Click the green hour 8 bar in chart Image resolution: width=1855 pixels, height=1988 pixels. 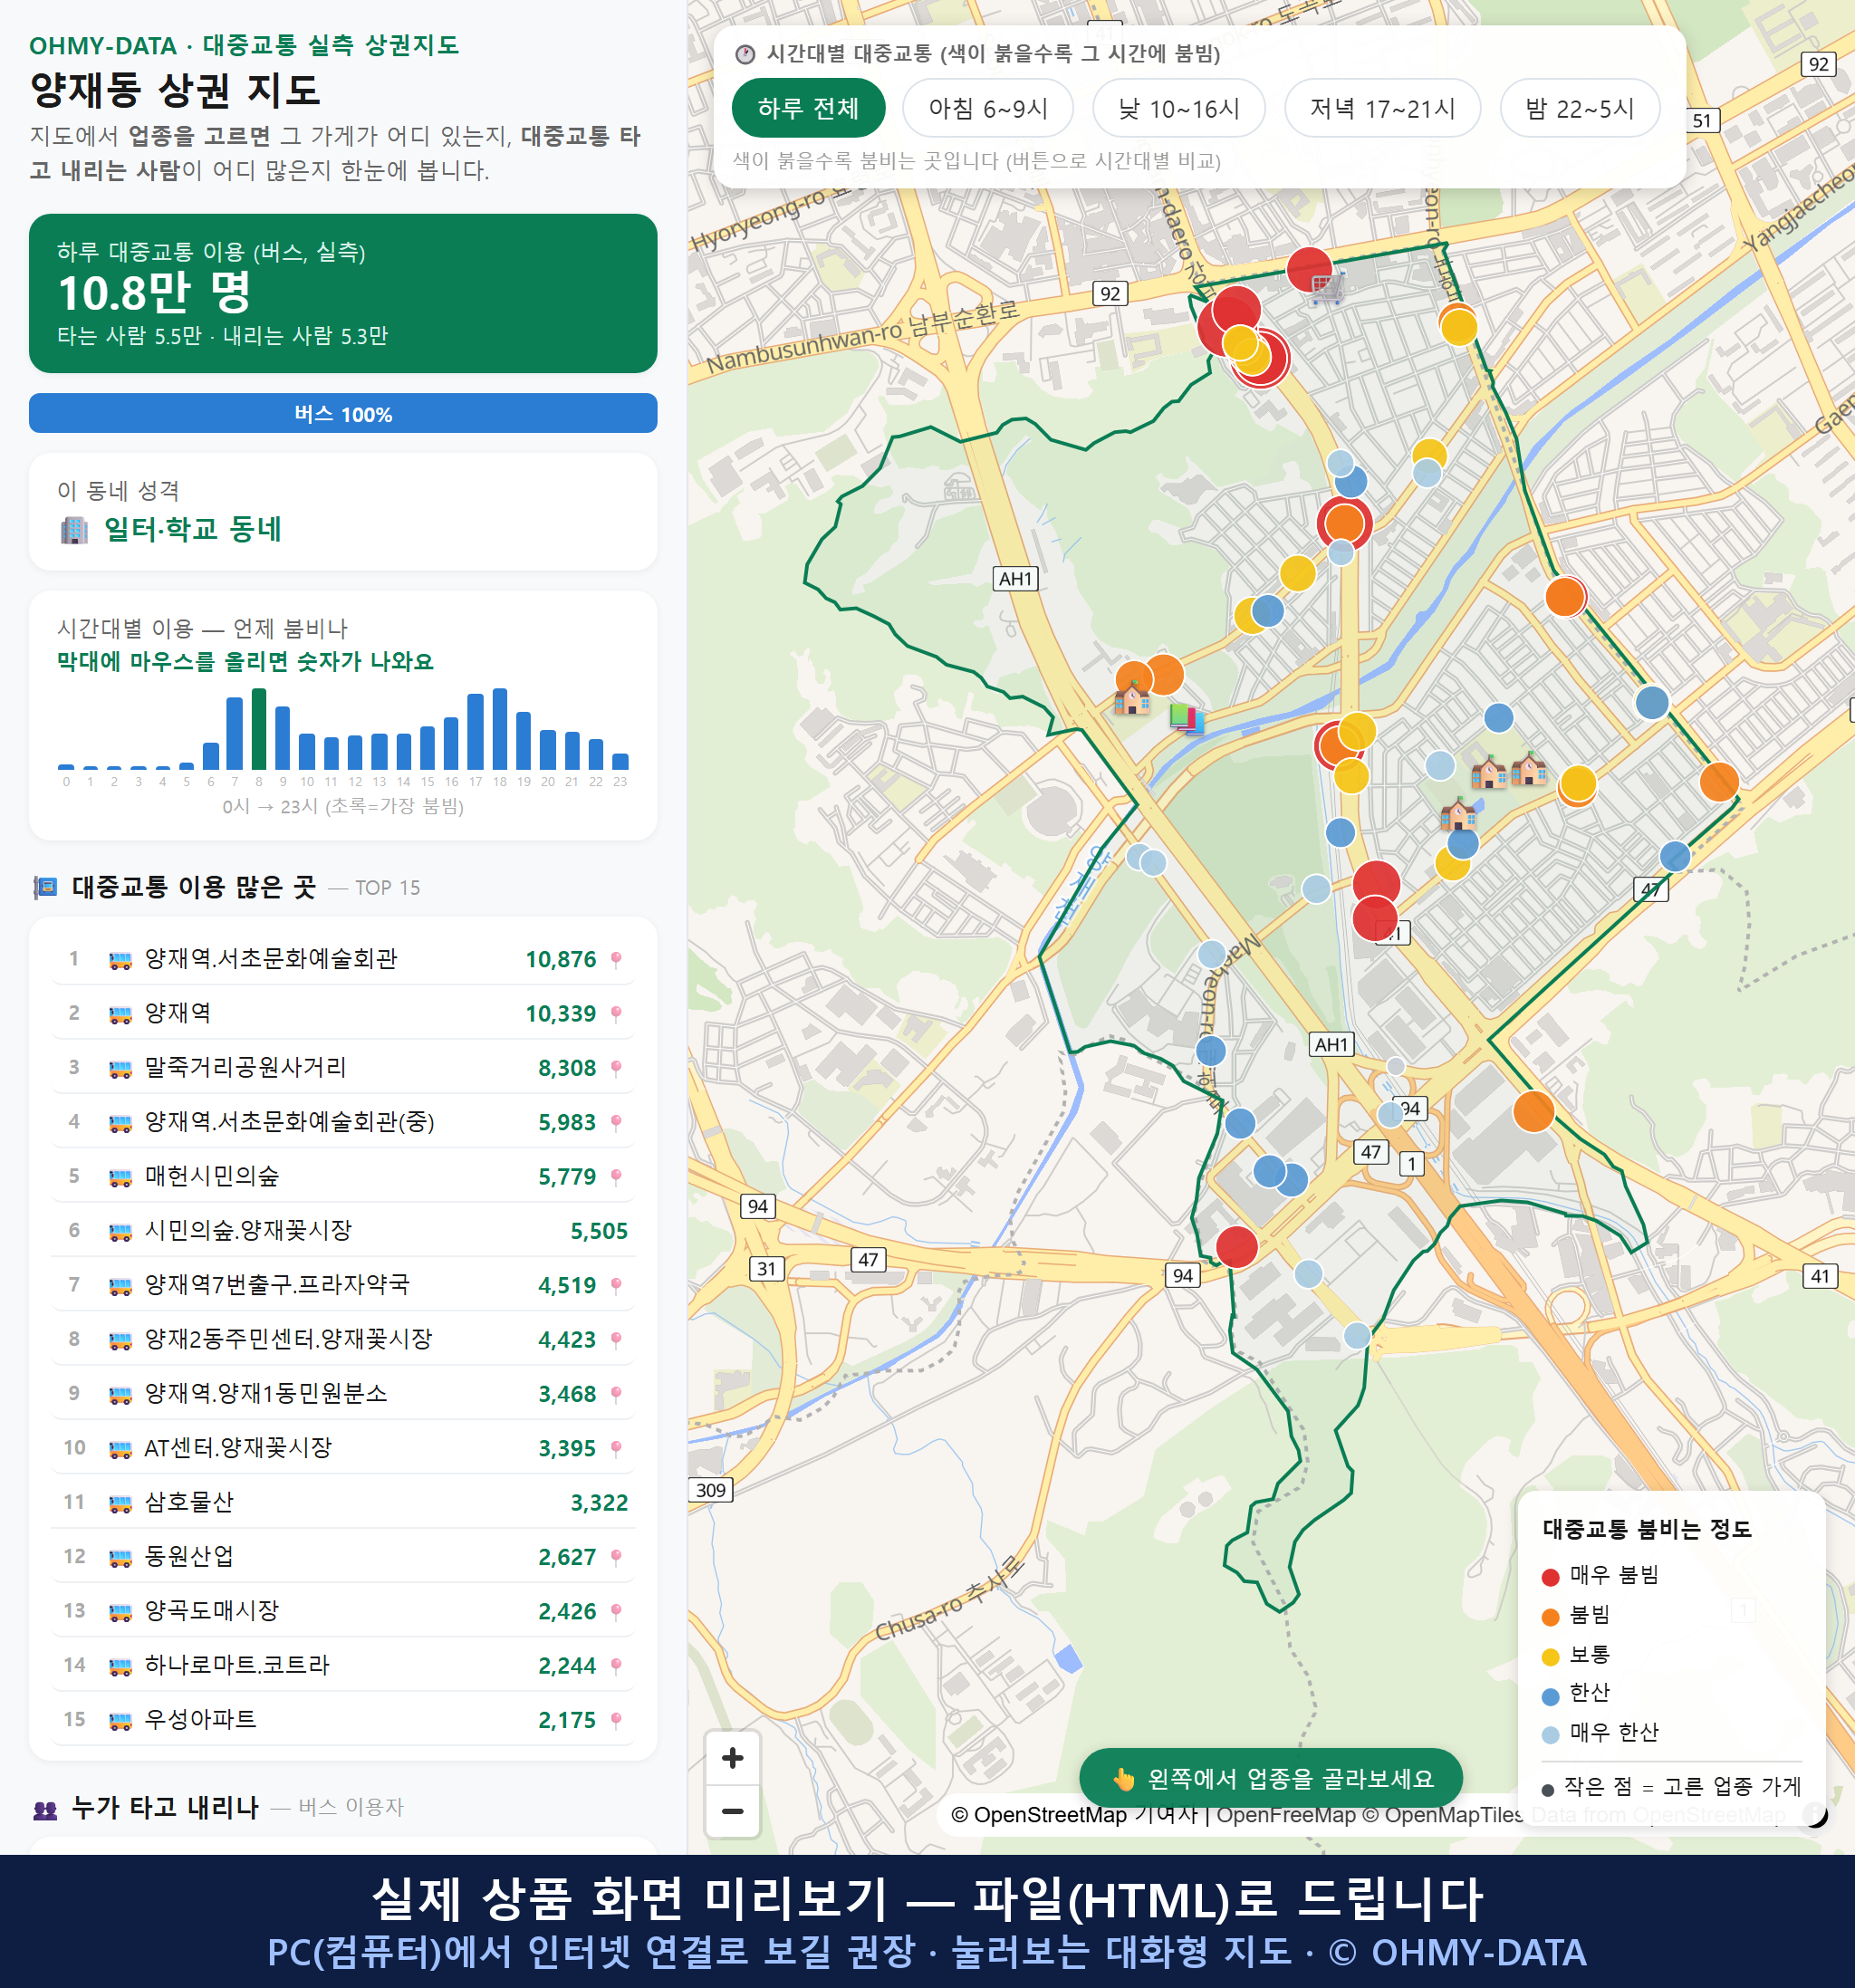tap(259, 729)
